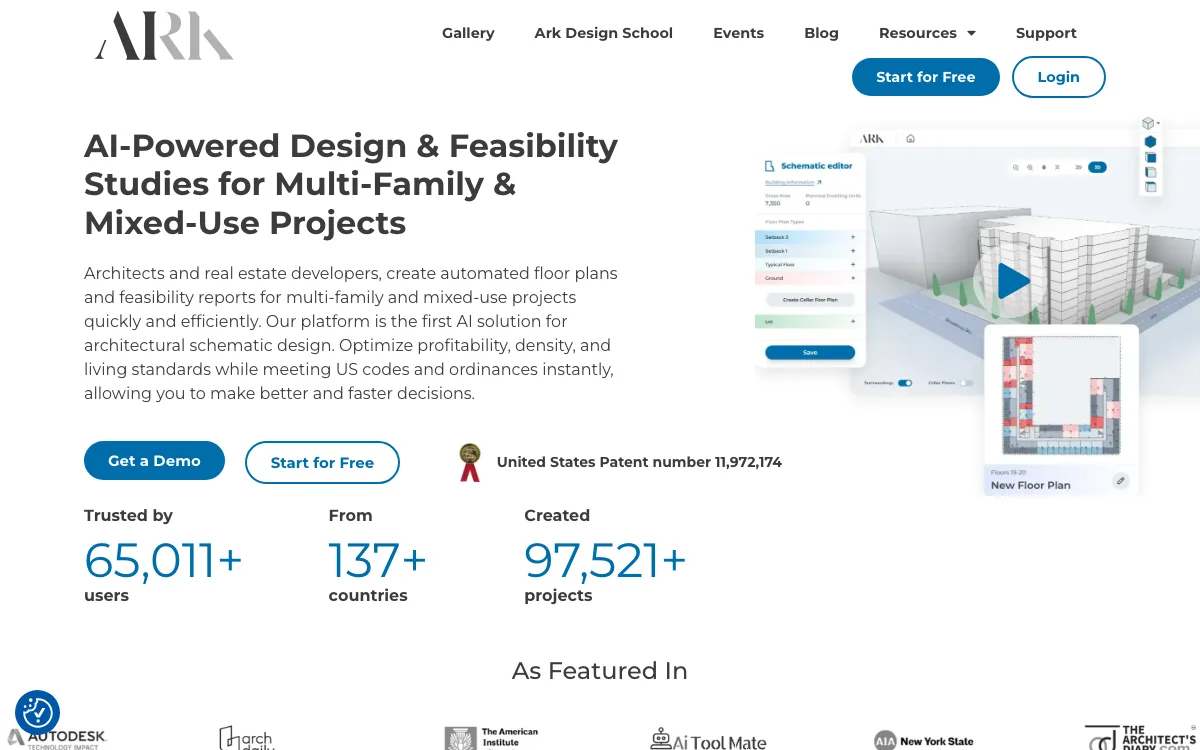This screenshot has height=750, width=1200.
Task: Click the Schematic editor document icon
Action: tap(769, 166)
